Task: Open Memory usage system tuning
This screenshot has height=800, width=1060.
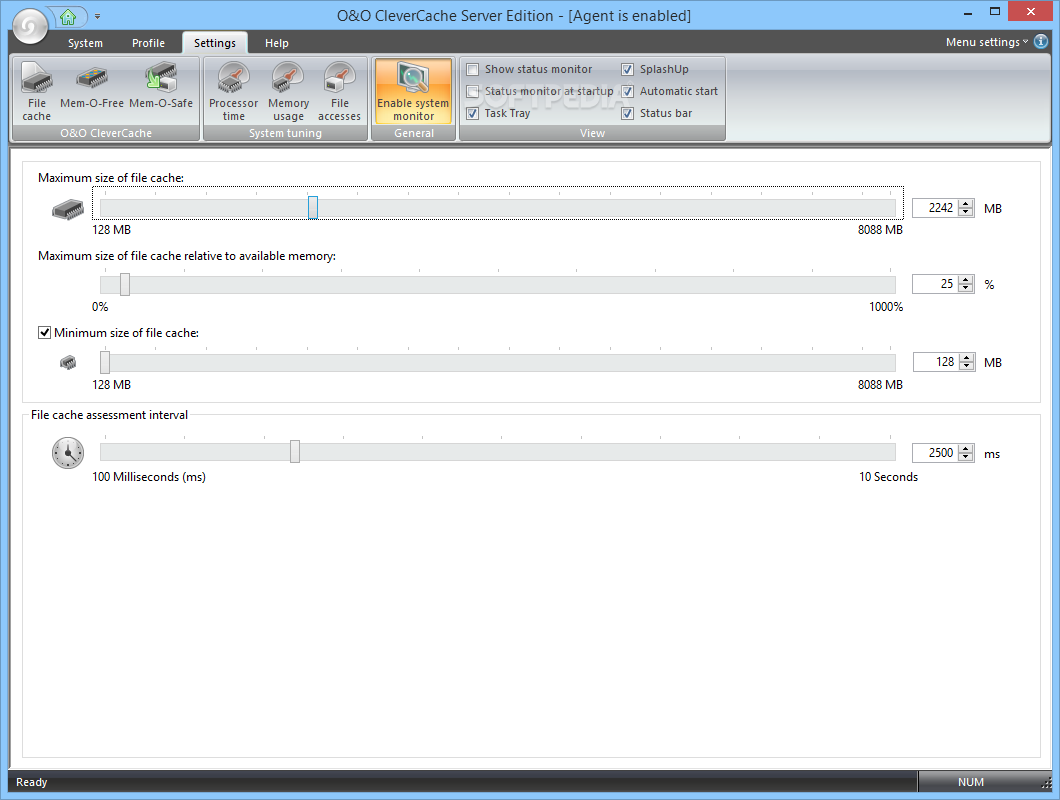Action: click(289, 91)
